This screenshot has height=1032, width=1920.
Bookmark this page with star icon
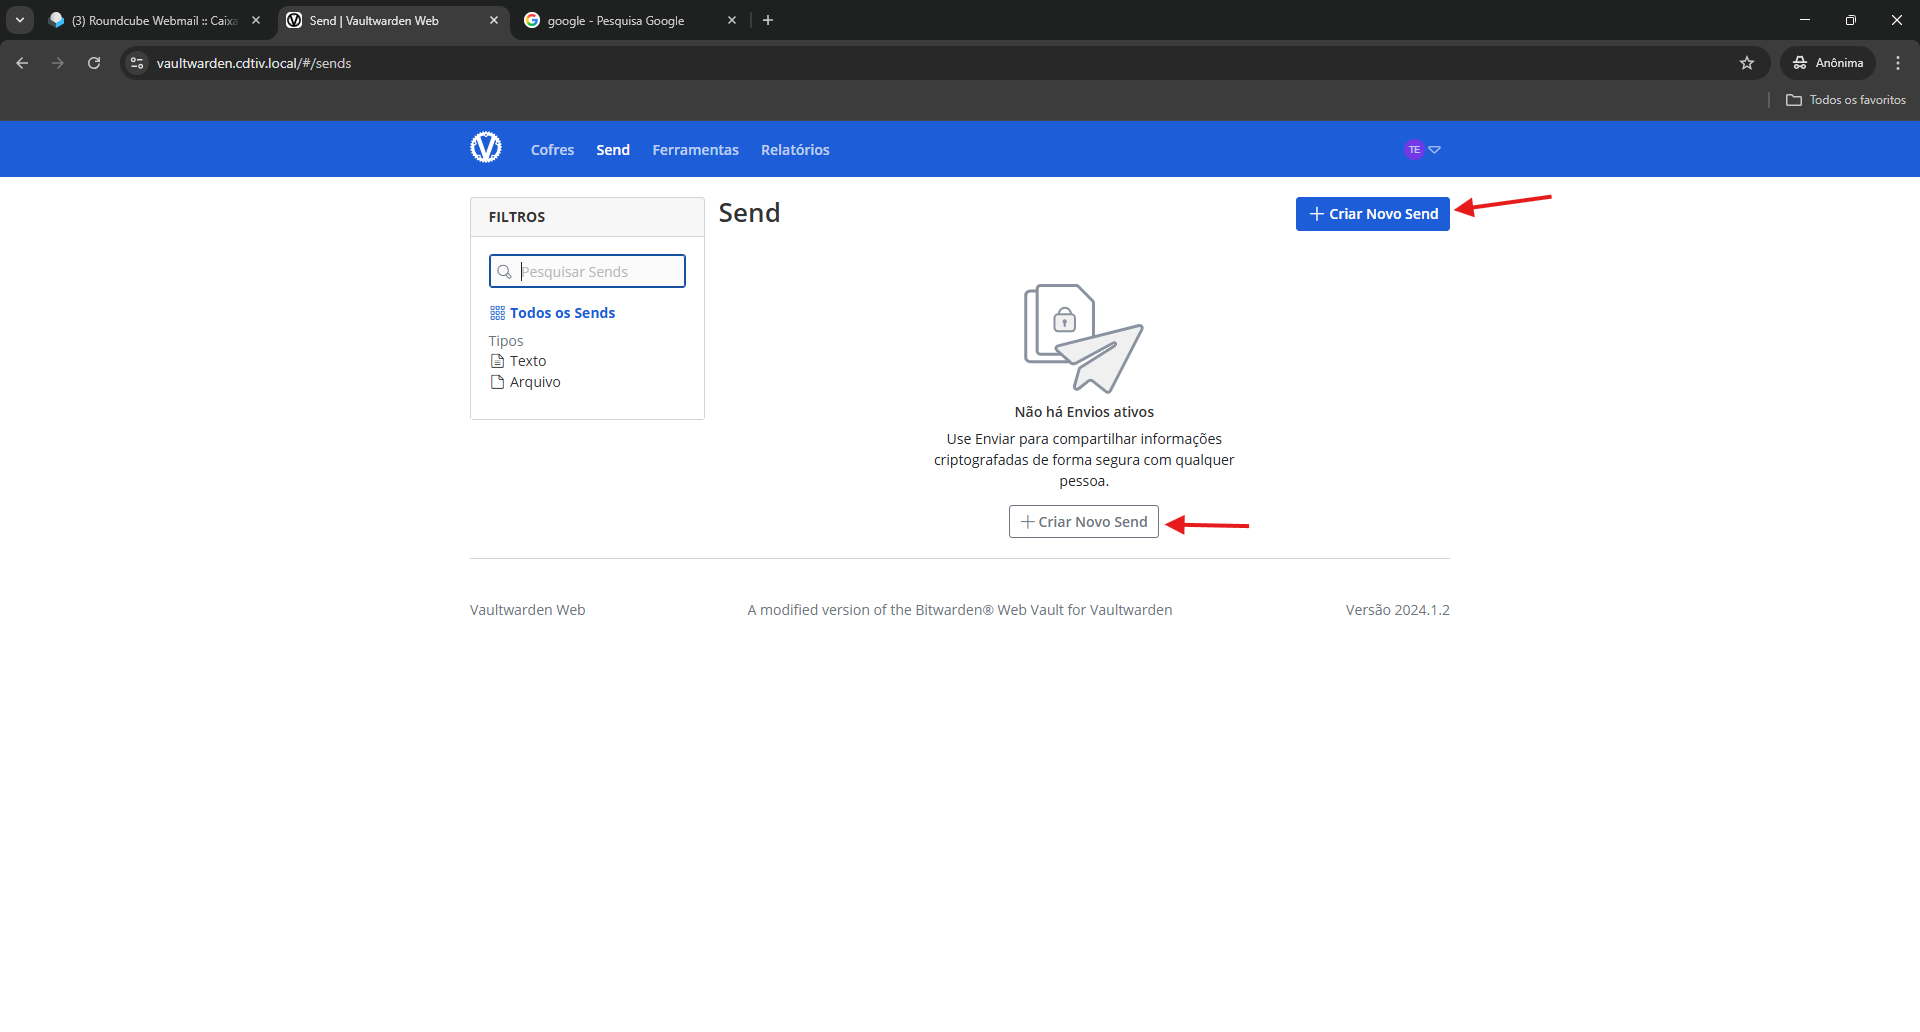click(1747, 63)
